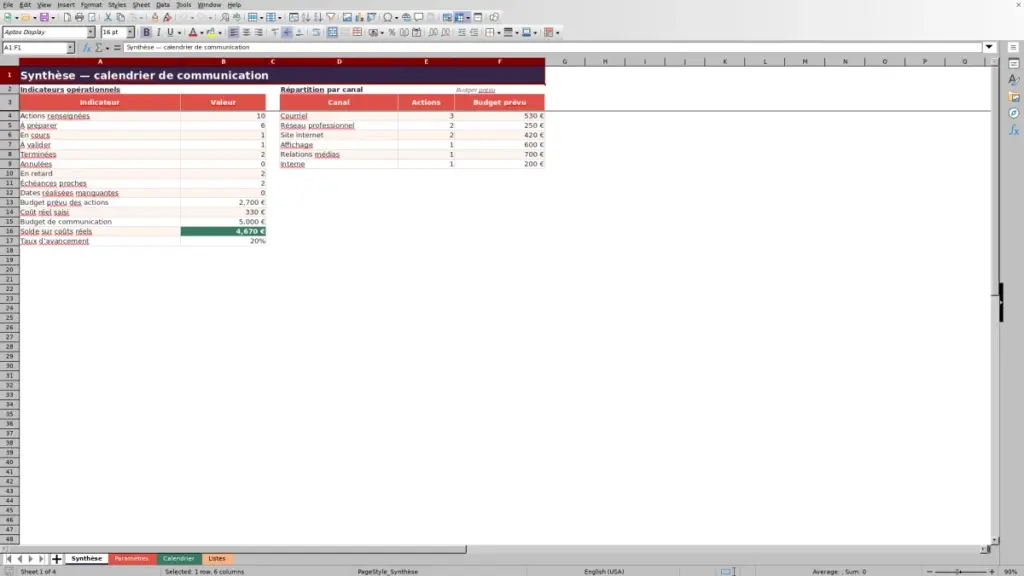The image size is (1024, 576).
Task: Expand the Name Box dropdown
Action: click(70, 48)
